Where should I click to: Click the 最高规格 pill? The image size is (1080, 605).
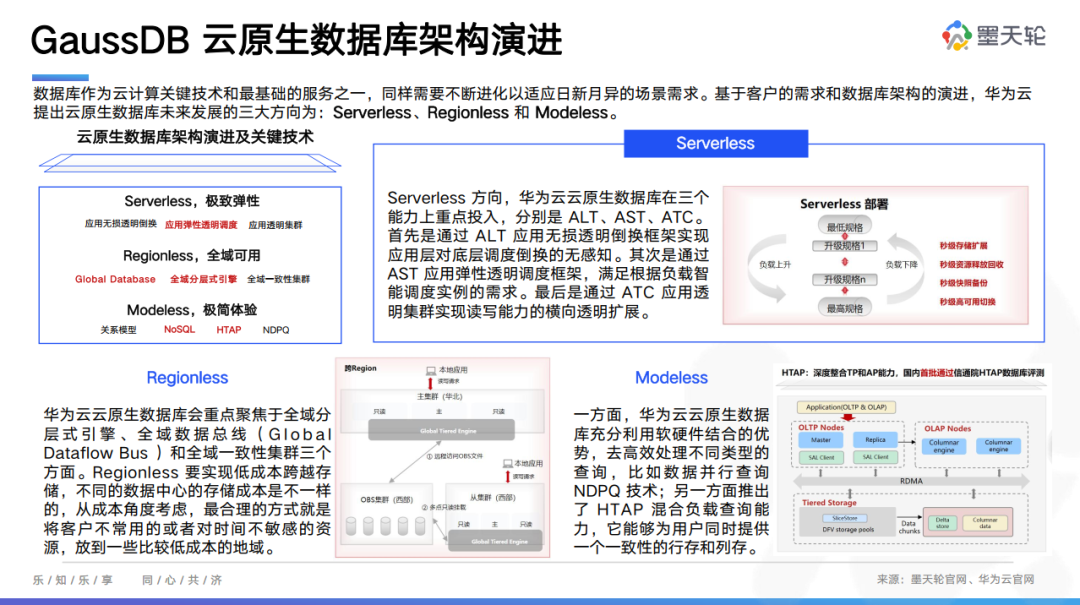click(844, 308)
